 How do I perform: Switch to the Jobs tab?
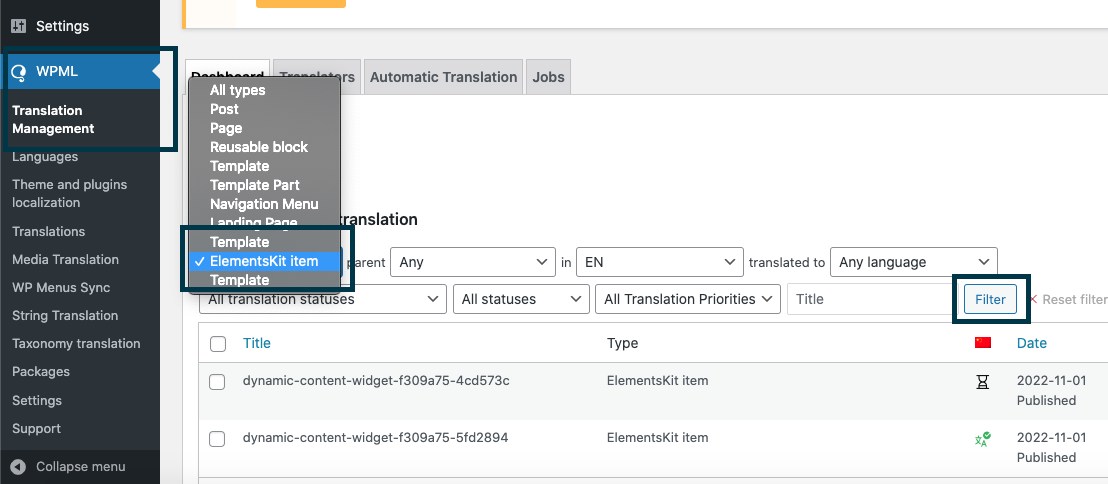pos(548,77)
